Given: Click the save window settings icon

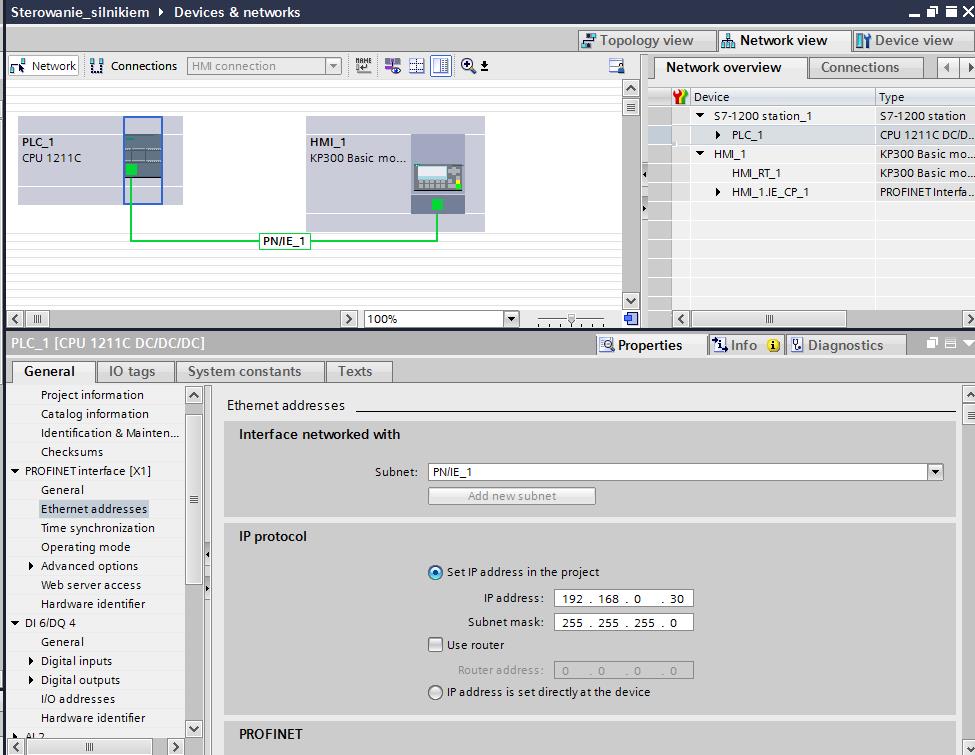Looking at the screenshot, I should point(616,66).
